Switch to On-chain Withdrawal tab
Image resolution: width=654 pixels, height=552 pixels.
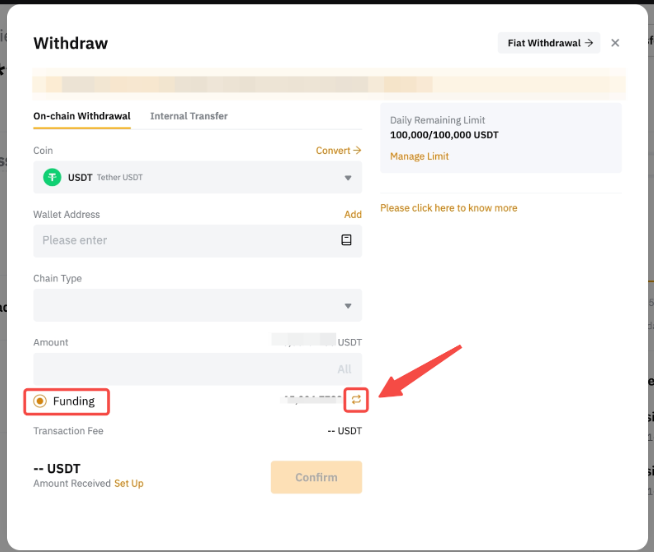[x=82, y=116]
